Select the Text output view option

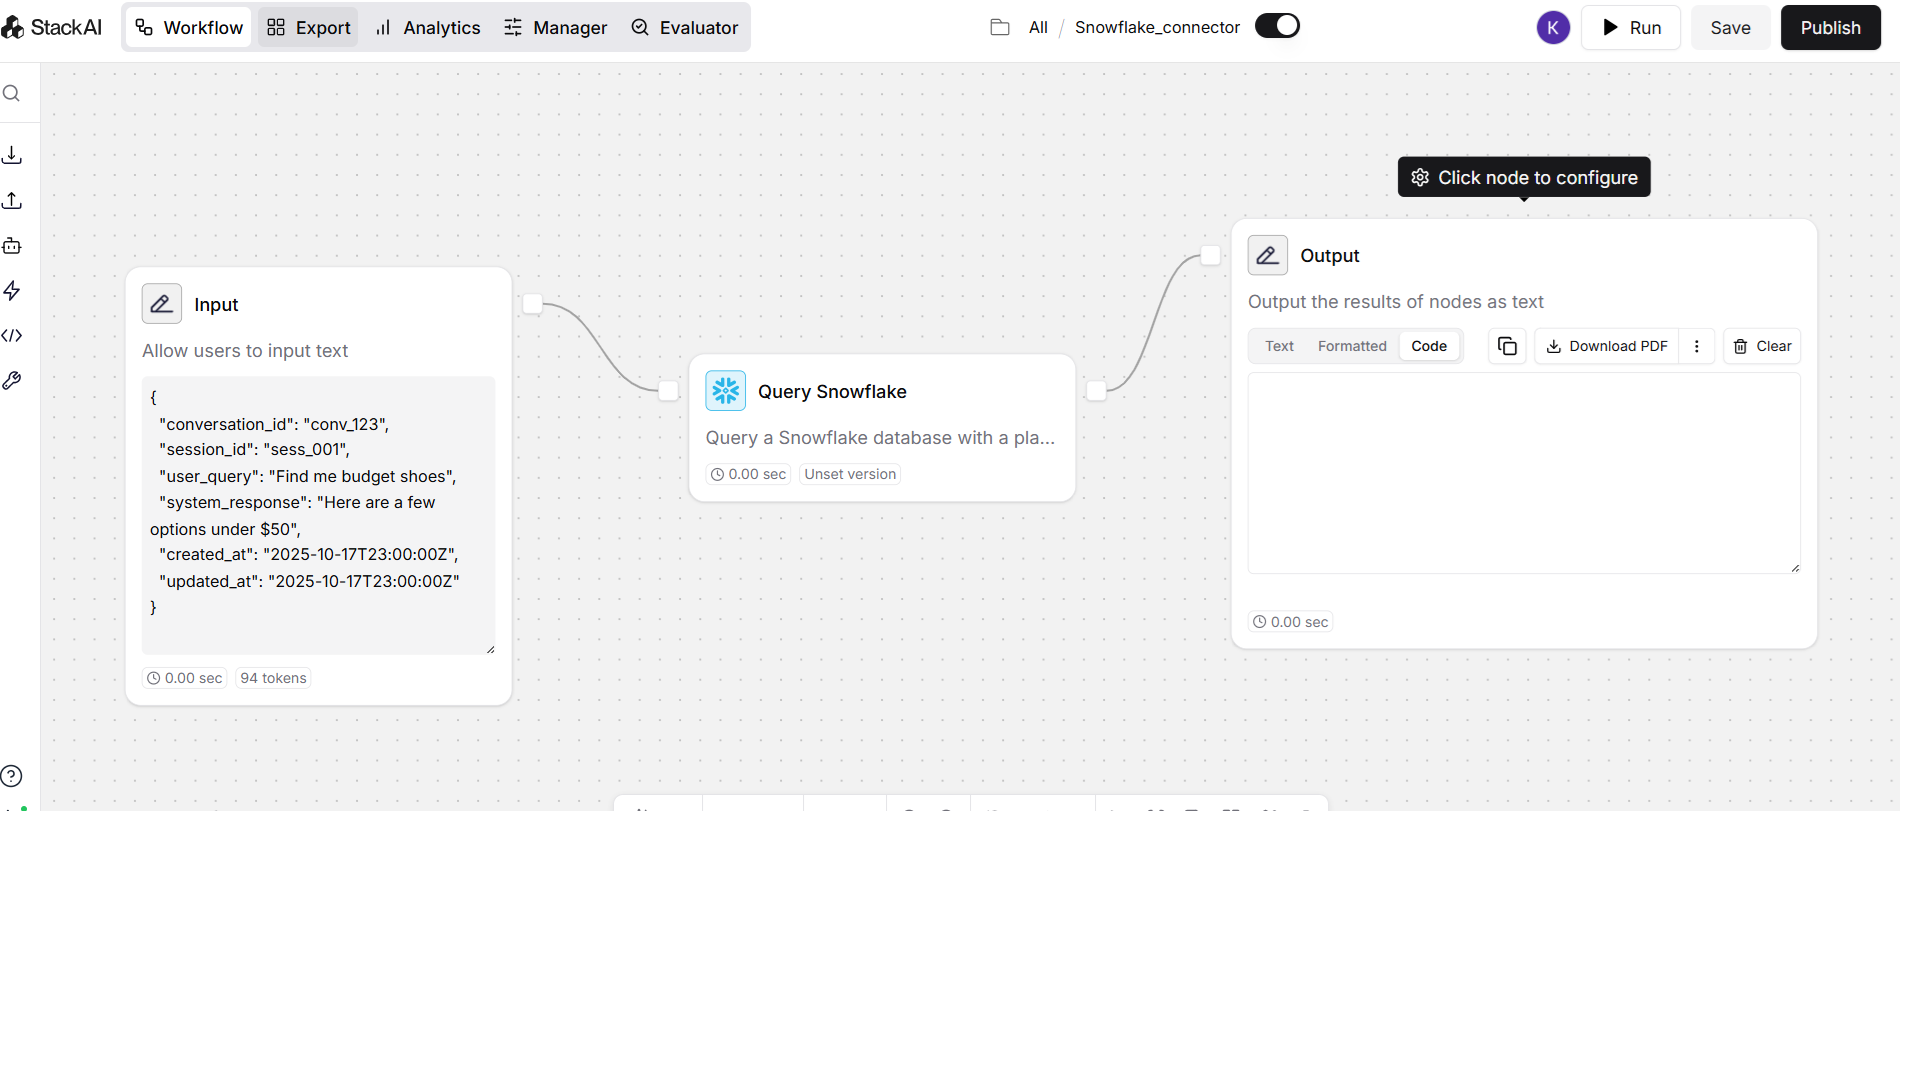coord(1279,346)
